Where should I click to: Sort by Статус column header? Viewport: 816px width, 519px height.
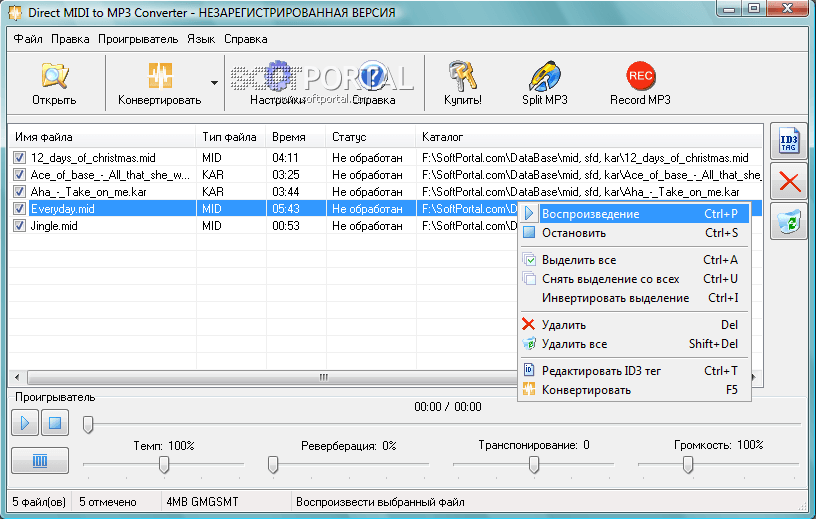point(370,137)
